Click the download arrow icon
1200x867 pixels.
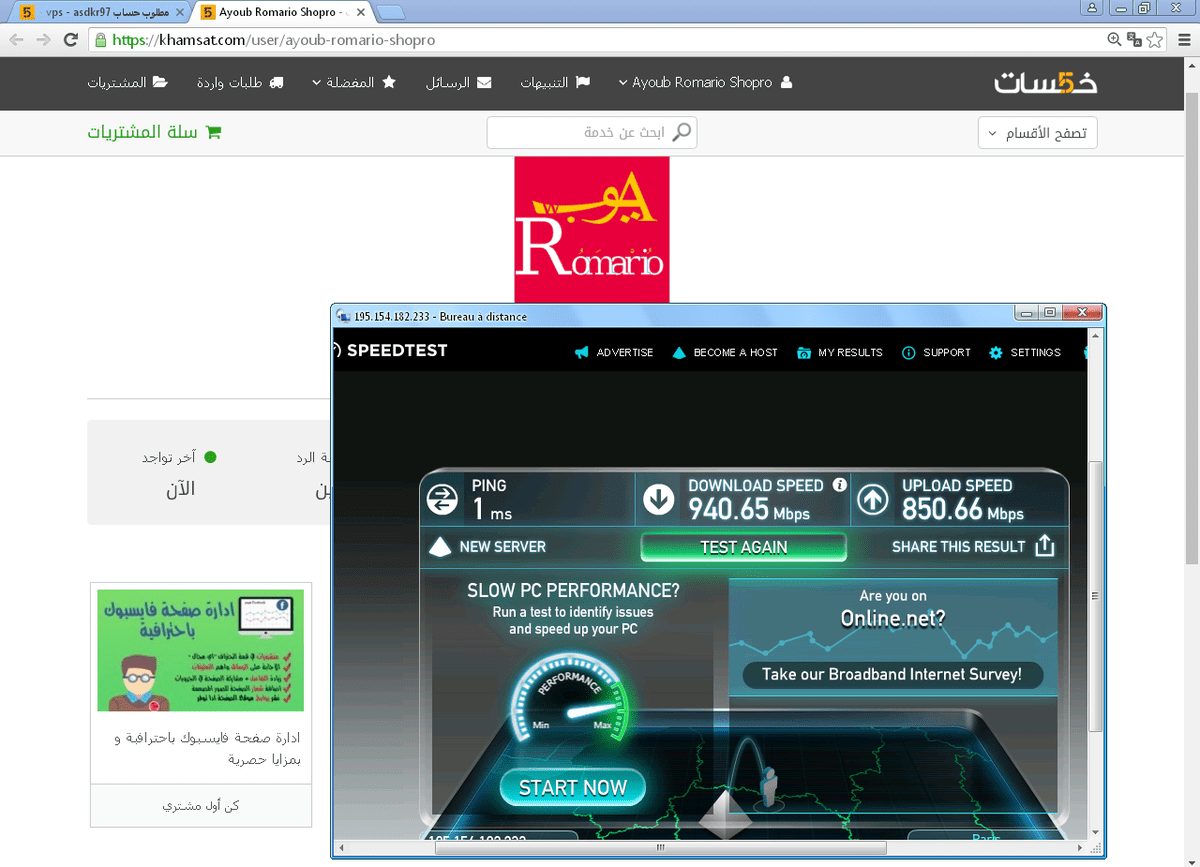(x=659, y=499)
